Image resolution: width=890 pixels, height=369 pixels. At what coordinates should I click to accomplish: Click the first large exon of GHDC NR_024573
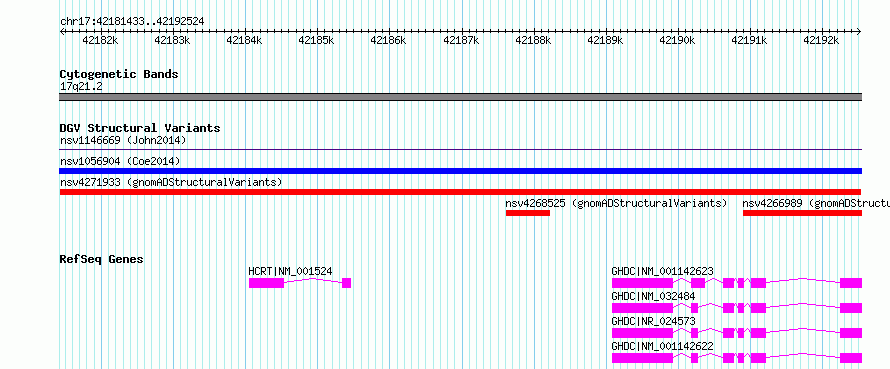643,333
